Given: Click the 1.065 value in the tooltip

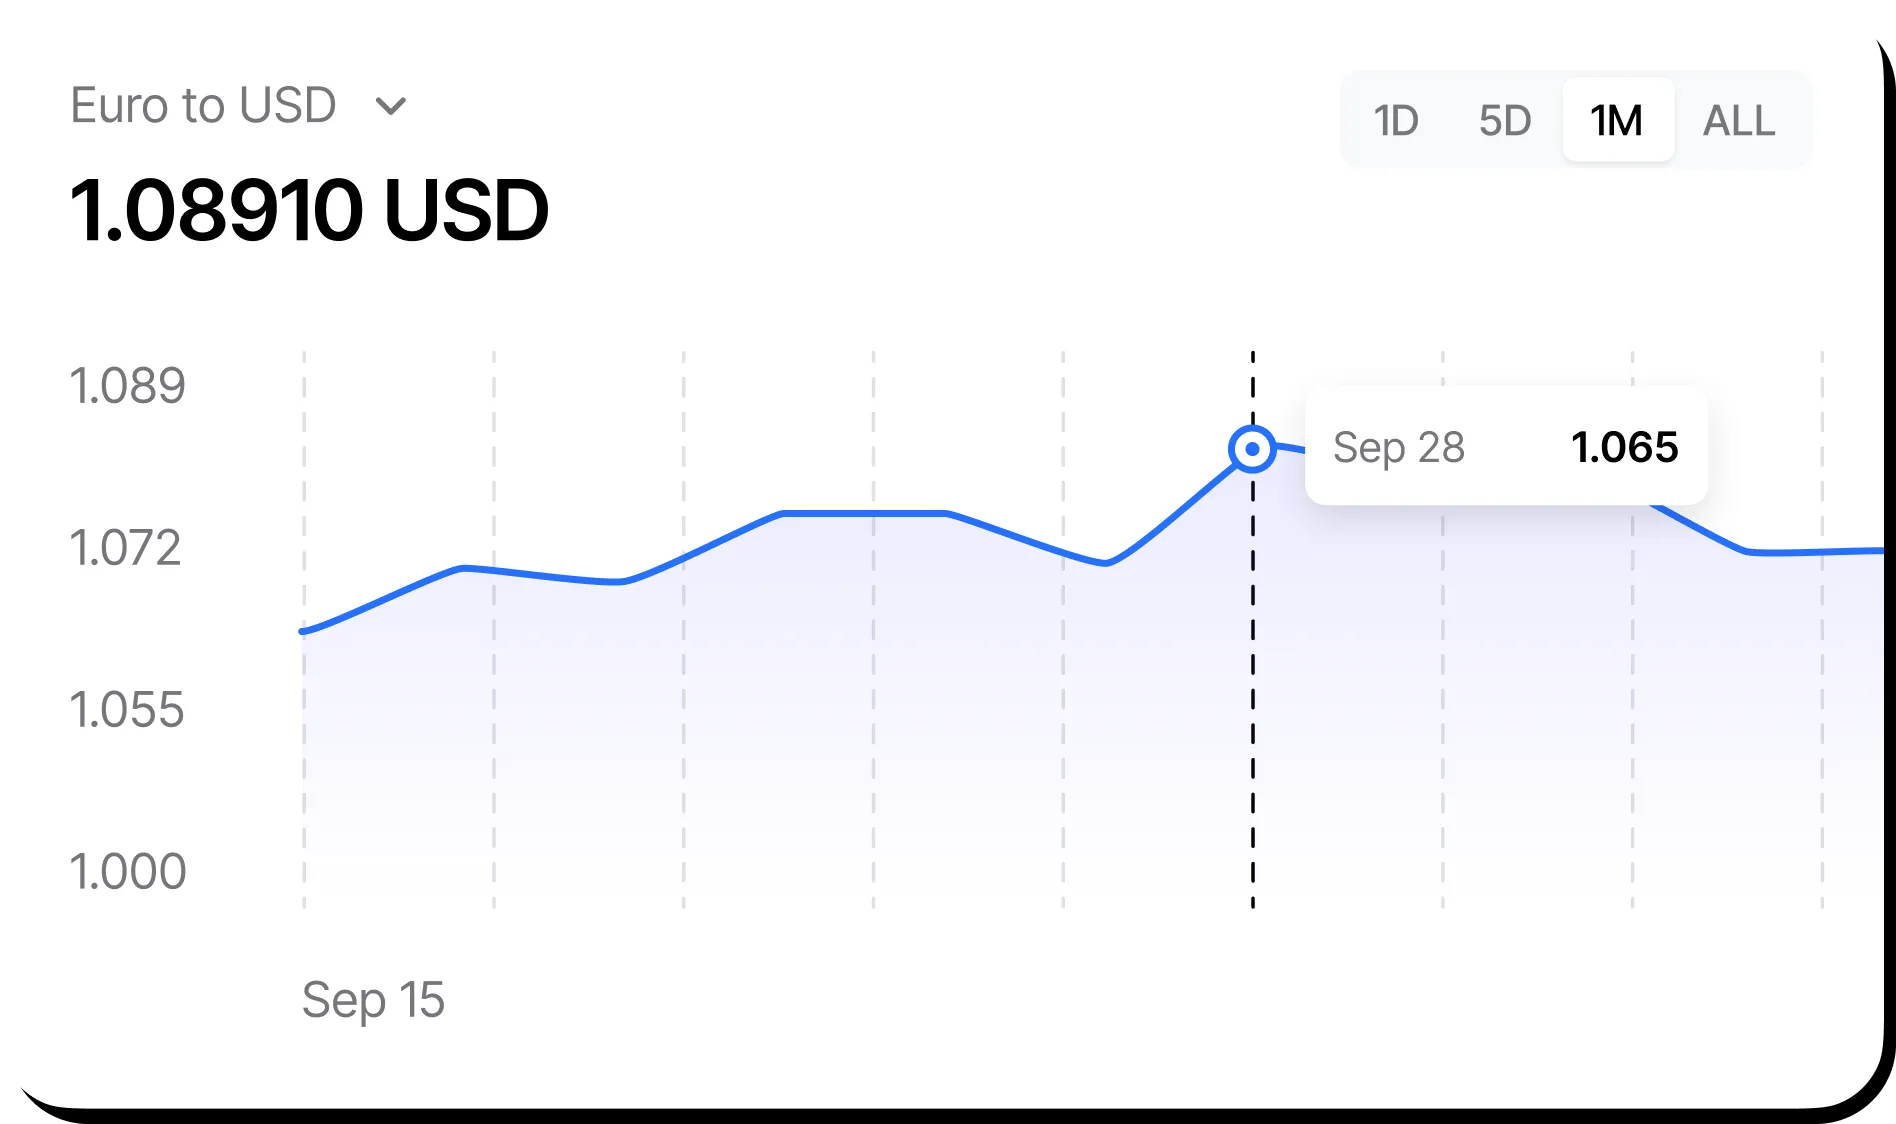Looking at the screenshot, I should pyautogui.click(x=1624, y=447).
